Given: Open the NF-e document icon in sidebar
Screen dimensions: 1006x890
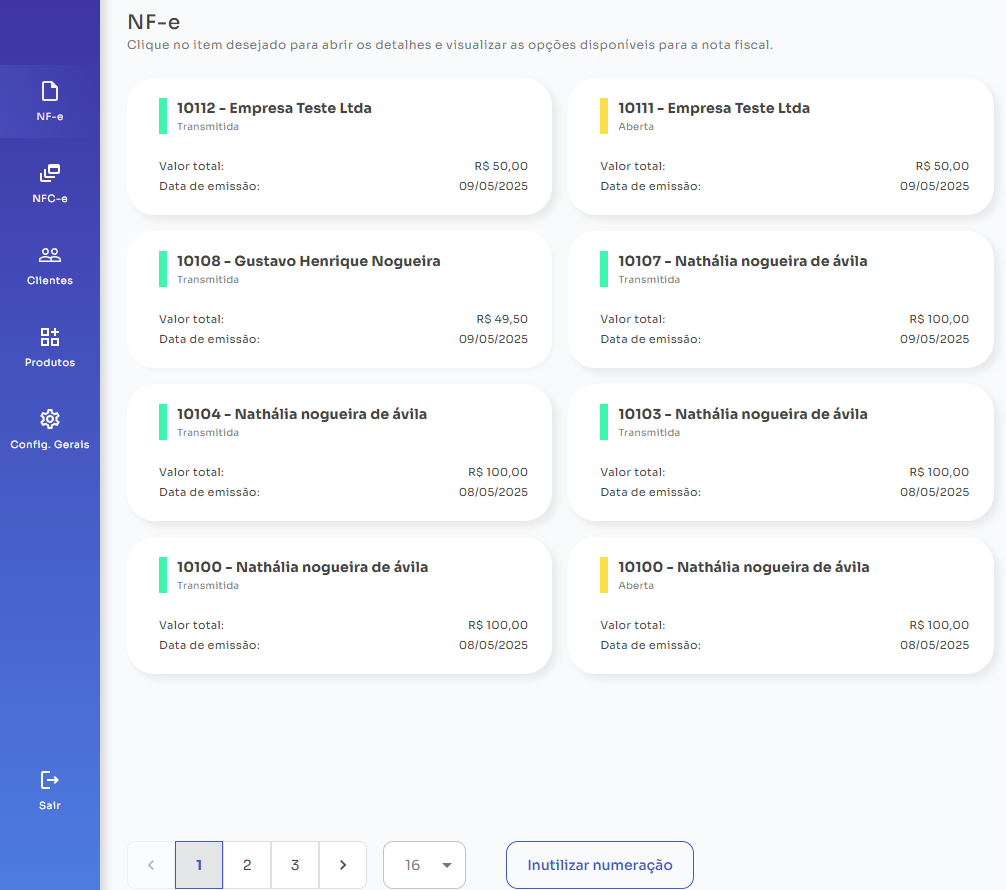Looking at the screenshot, I should [49, 91].
